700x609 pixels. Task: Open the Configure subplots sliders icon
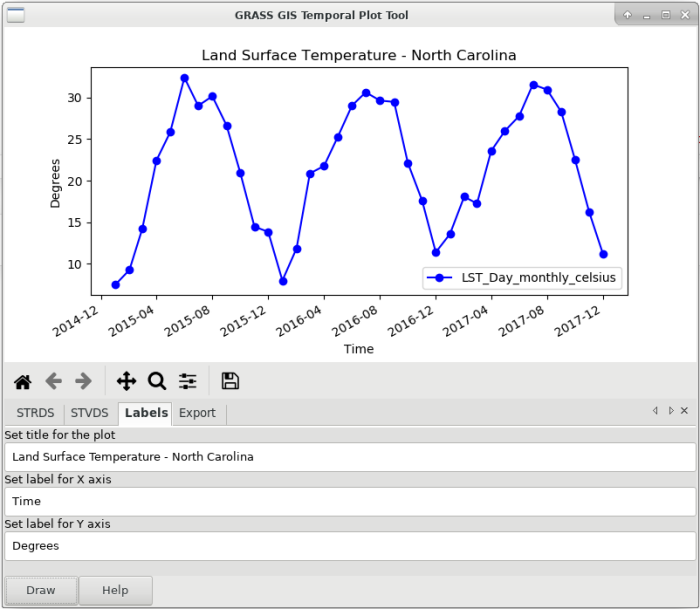click(188, 381)
